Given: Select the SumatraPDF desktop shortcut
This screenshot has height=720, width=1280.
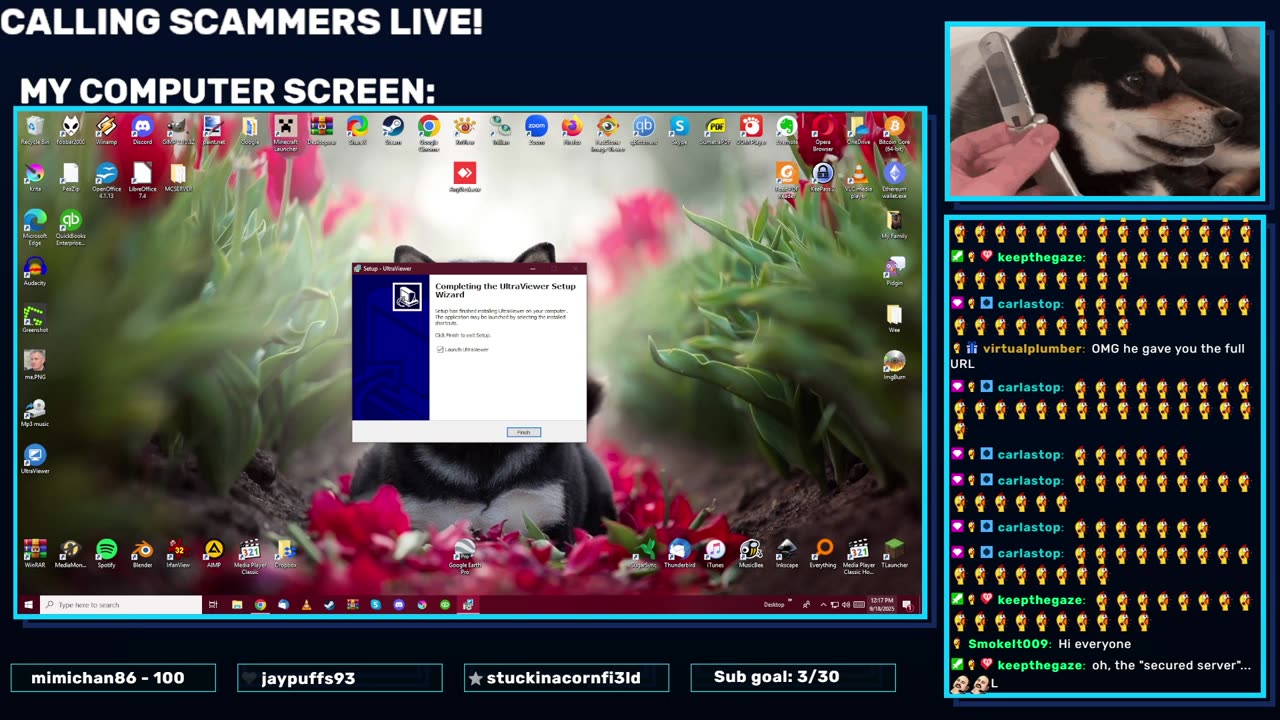Looking at the screenshot, I should [715, 131].
